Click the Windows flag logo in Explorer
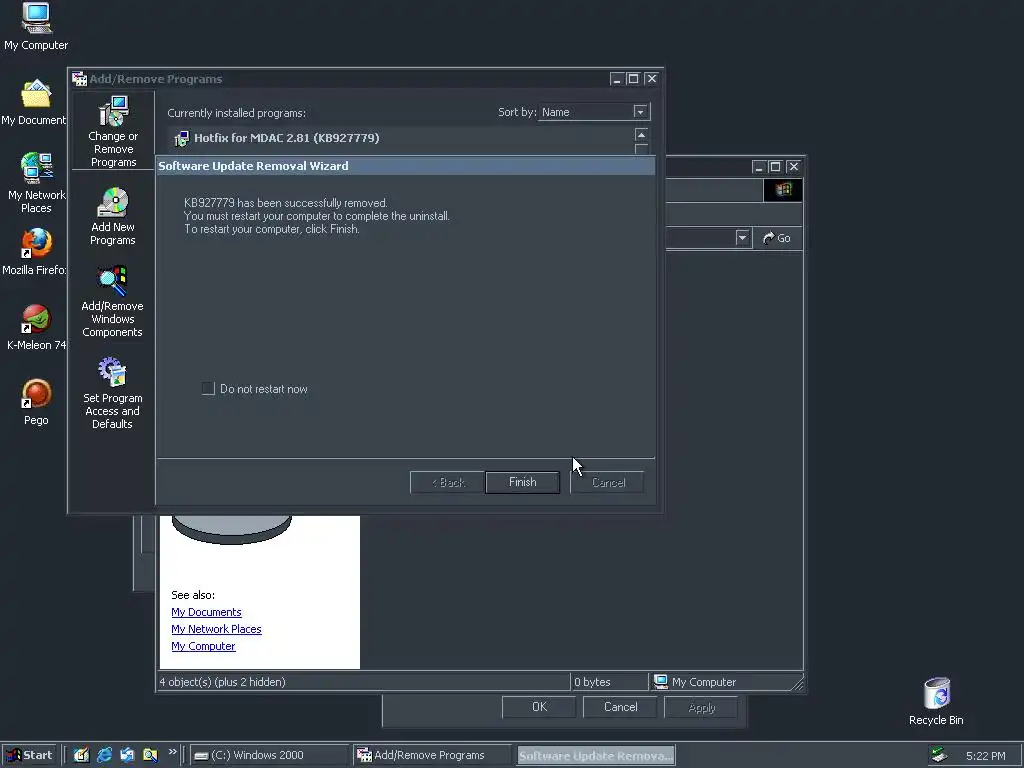This screenshot has width=1024, height=768. pos(783,190)
